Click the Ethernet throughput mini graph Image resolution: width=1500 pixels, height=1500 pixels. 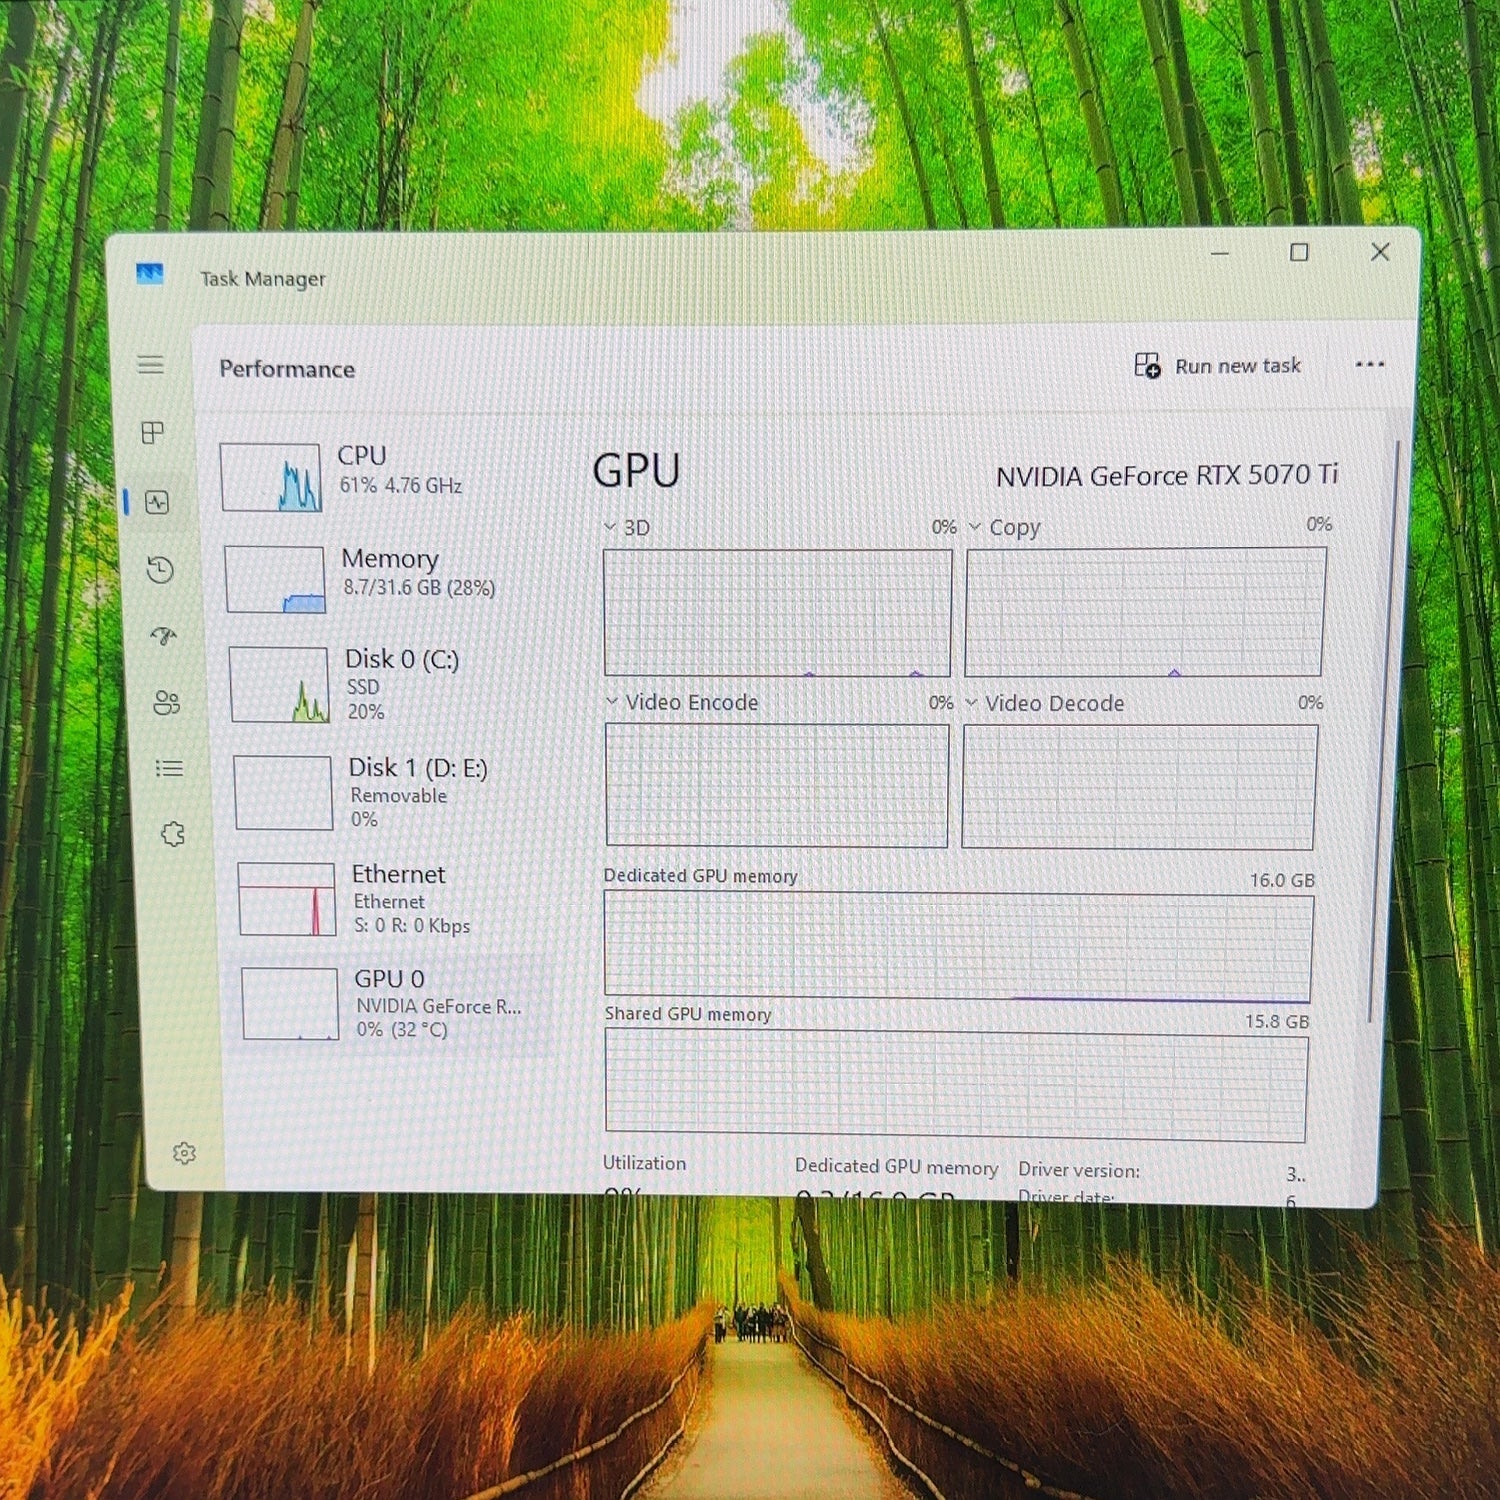[287, 899]
